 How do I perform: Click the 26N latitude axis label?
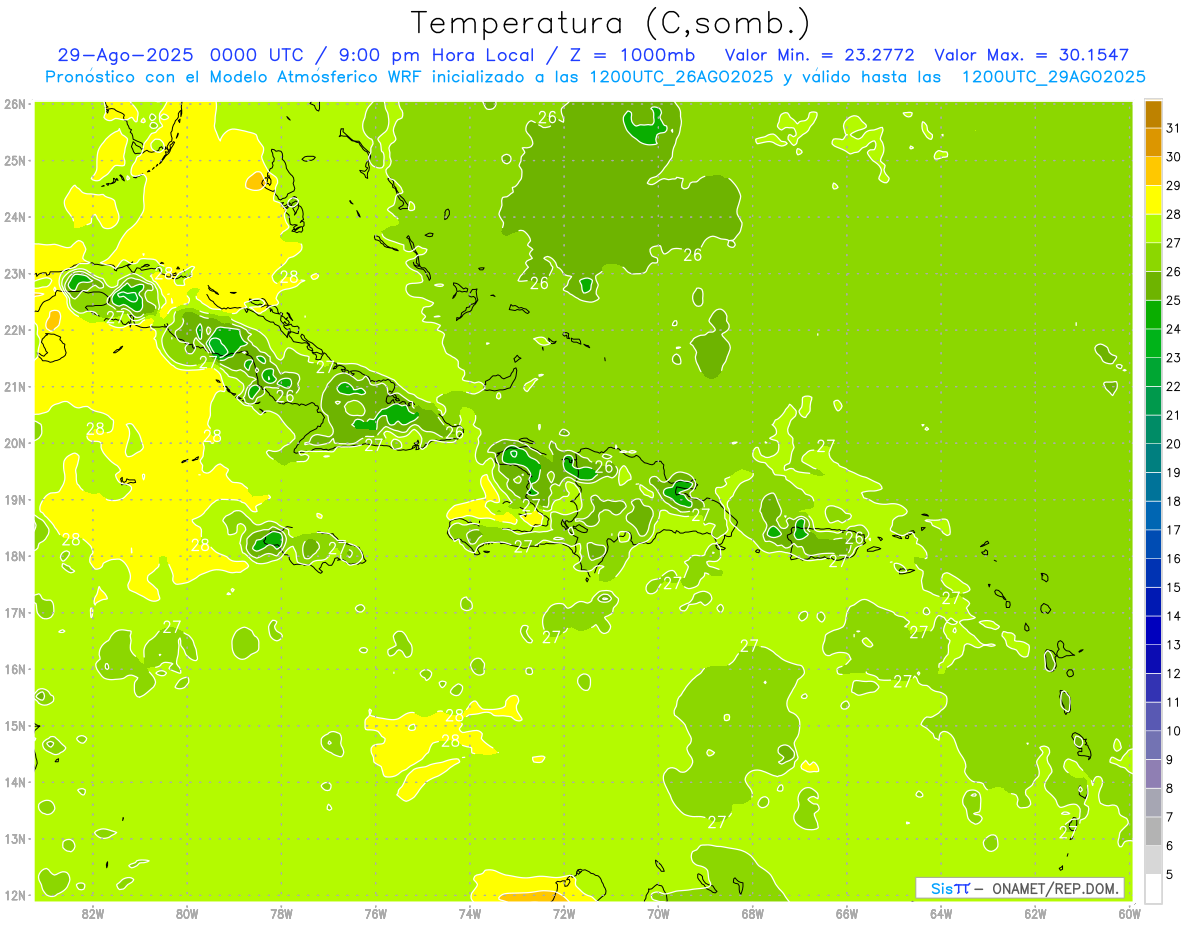click(15, 104)
